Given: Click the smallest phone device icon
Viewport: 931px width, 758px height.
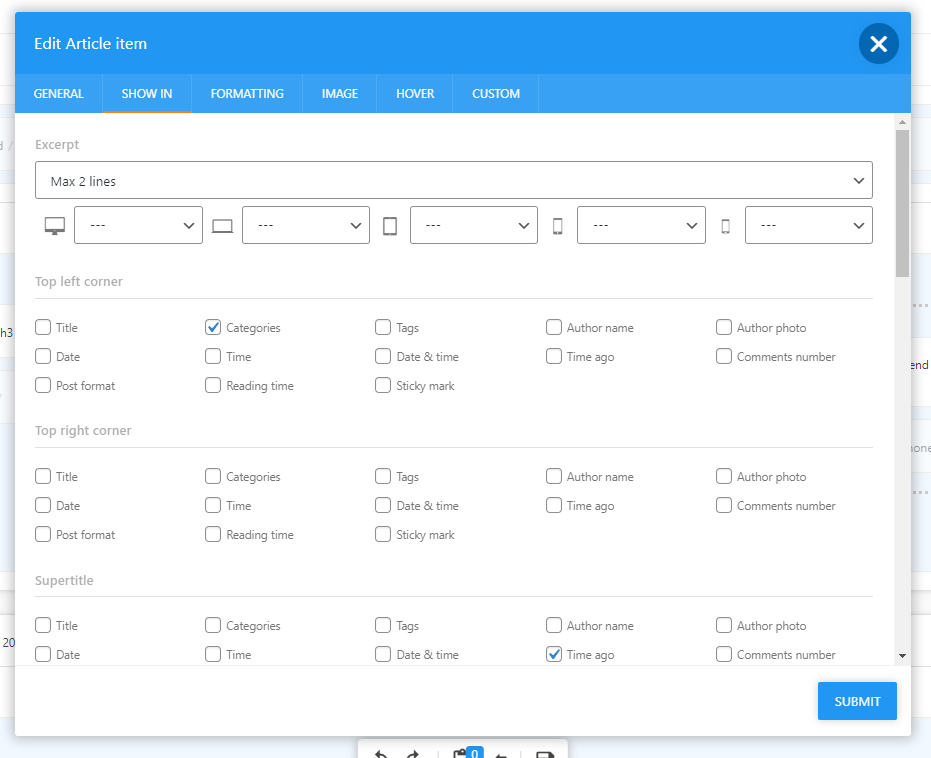Looking at the screenshot, I should coord(725,226).
